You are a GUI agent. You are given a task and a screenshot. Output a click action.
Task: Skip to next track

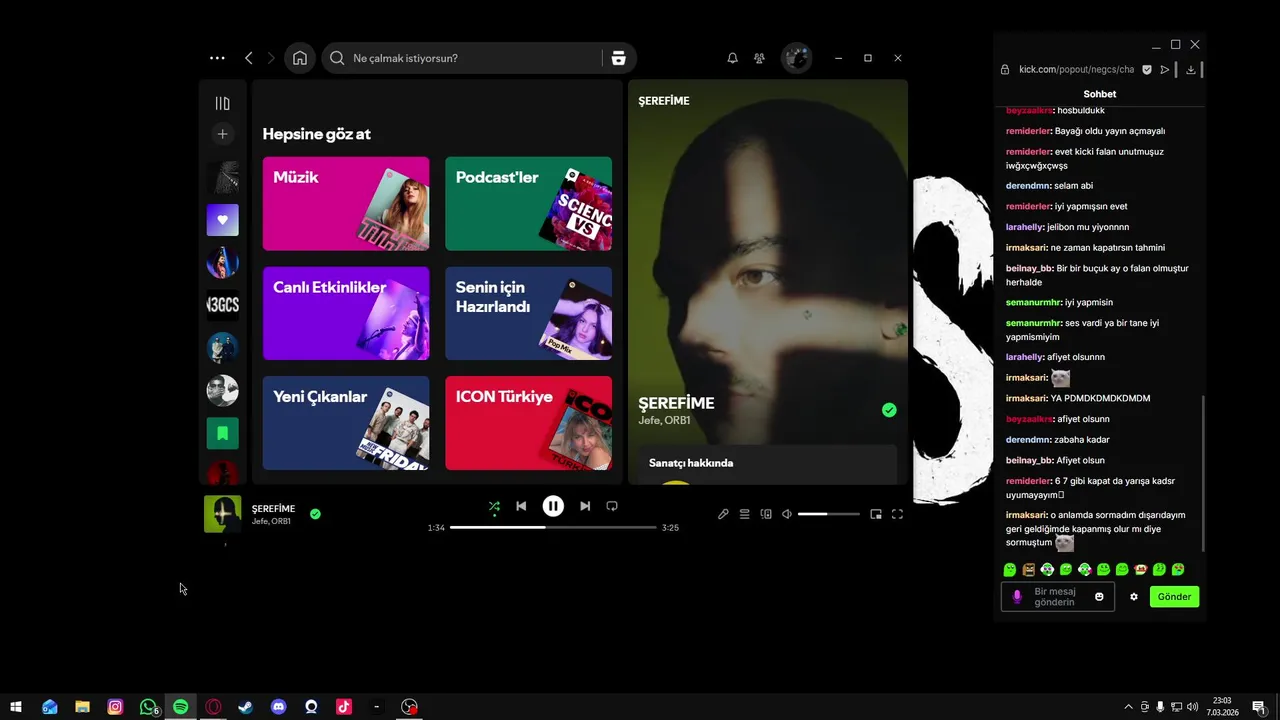(x=585, y=506)
